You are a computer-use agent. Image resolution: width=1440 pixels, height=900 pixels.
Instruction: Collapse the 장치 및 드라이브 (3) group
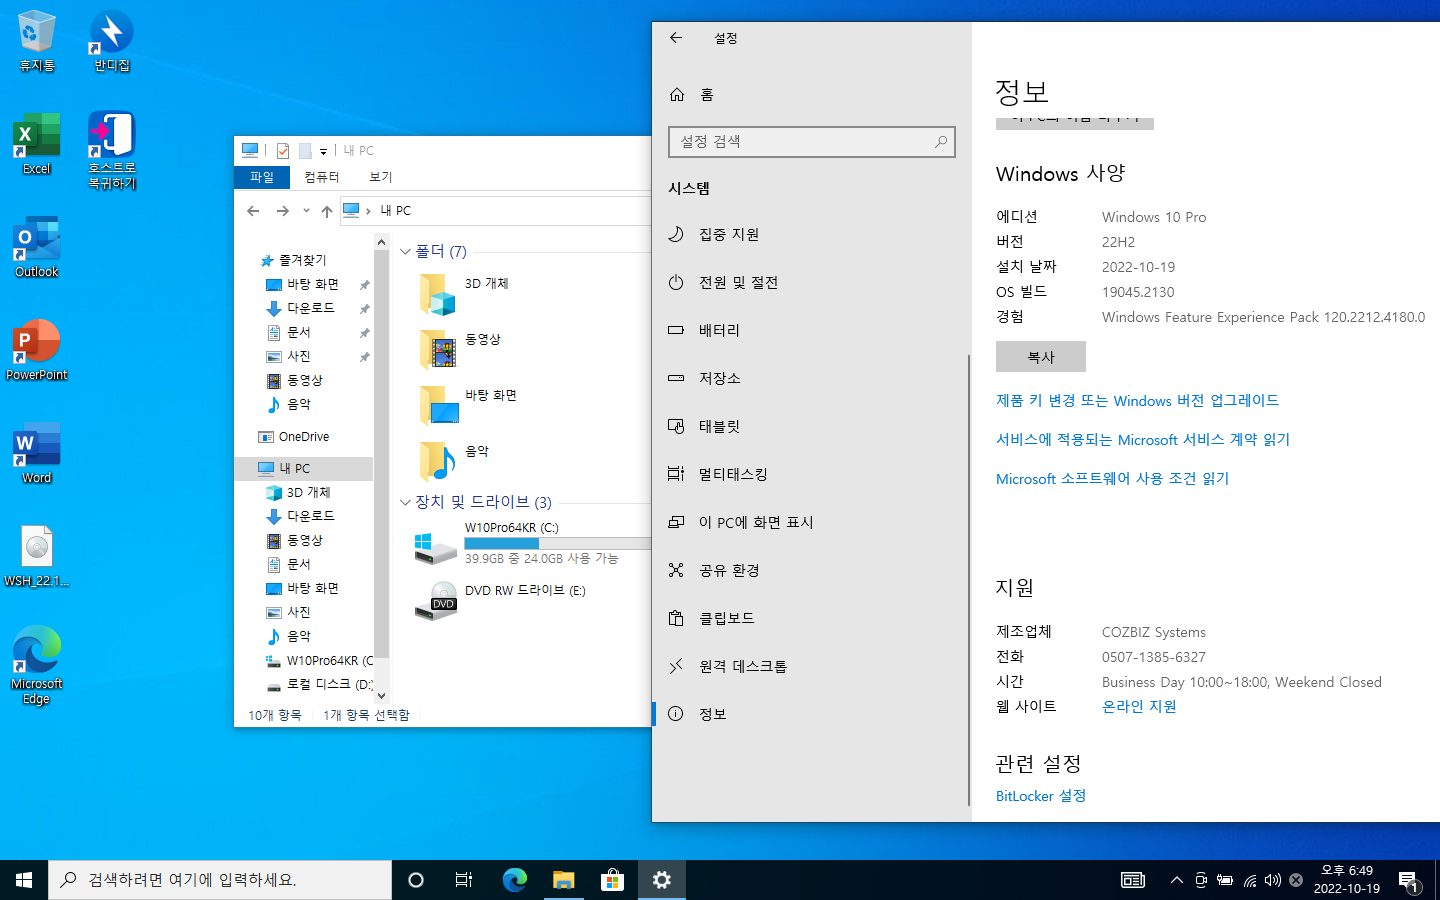tap(405, 502)
